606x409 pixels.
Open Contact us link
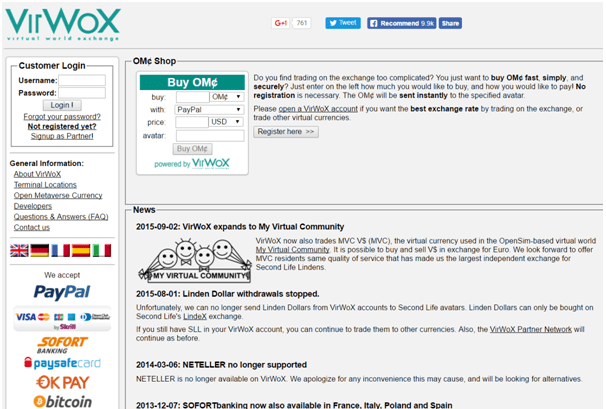click(x=32, y=227)
